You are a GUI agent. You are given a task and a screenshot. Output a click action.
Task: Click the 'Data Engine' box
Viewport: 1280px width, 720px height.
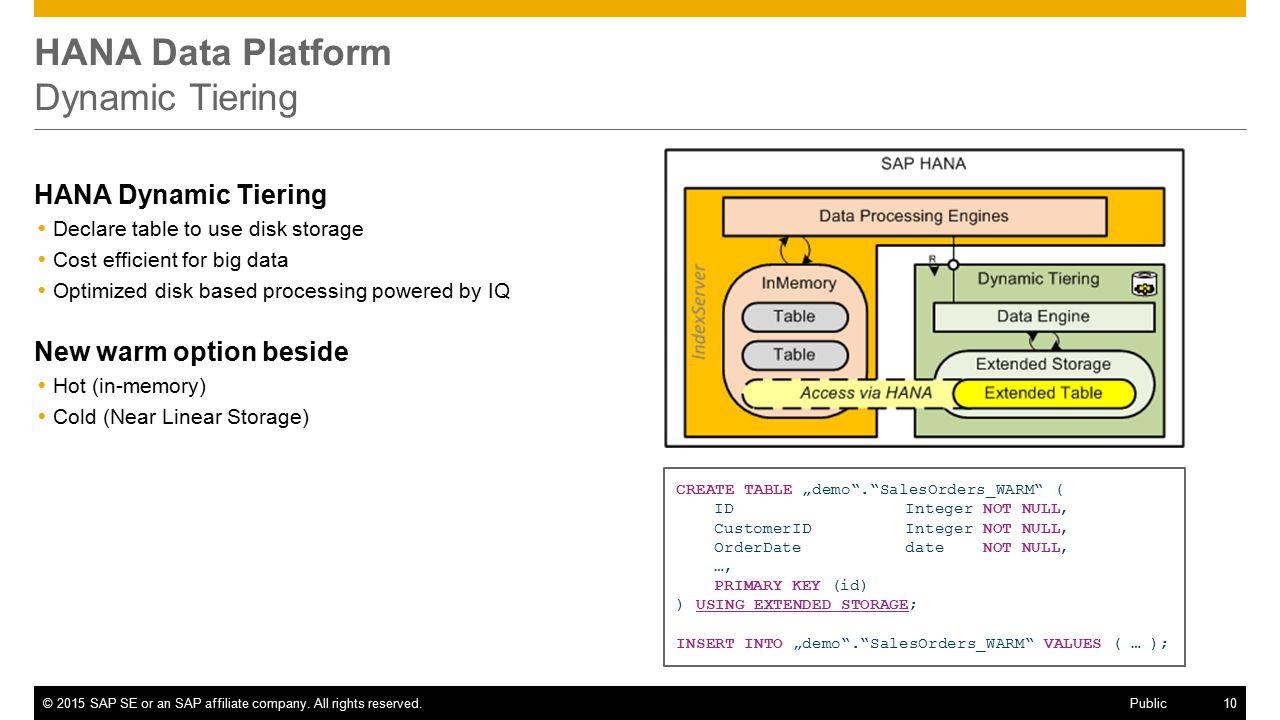1043,317
